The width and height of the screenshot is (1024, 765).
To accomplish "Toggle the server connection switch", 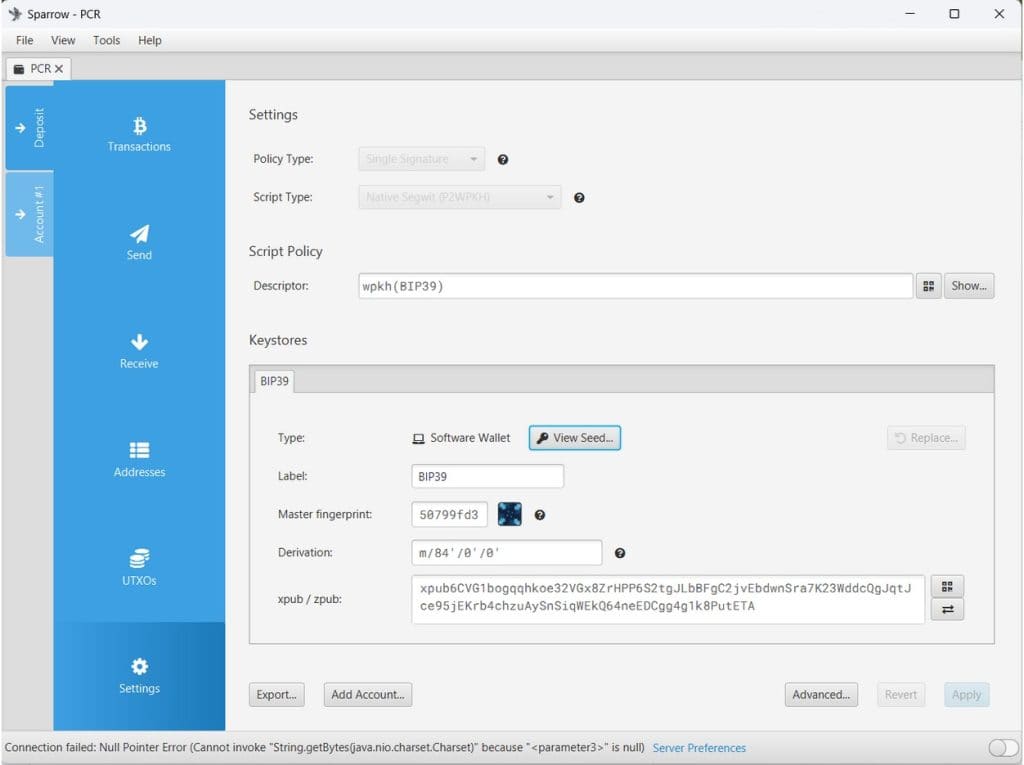I will (x=1001, y=747).
